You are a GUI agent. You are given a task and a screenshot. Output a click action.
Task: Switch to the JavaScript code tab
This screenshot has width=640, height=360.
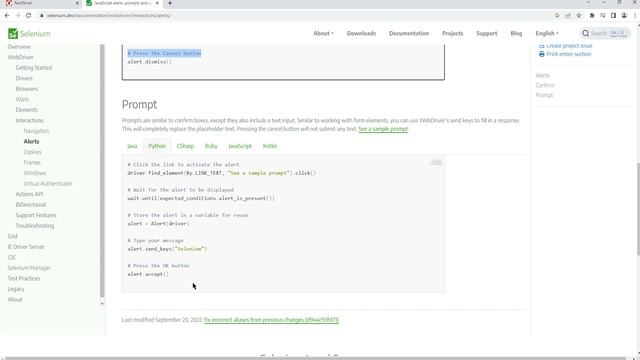[240, 146]
